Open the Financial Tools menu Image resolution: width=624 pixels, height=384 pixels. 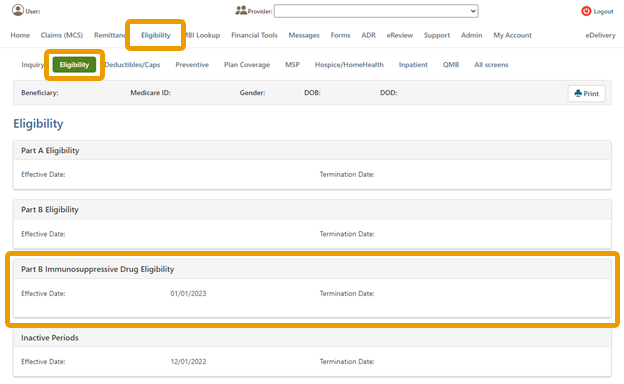click(x=254, y=35)
